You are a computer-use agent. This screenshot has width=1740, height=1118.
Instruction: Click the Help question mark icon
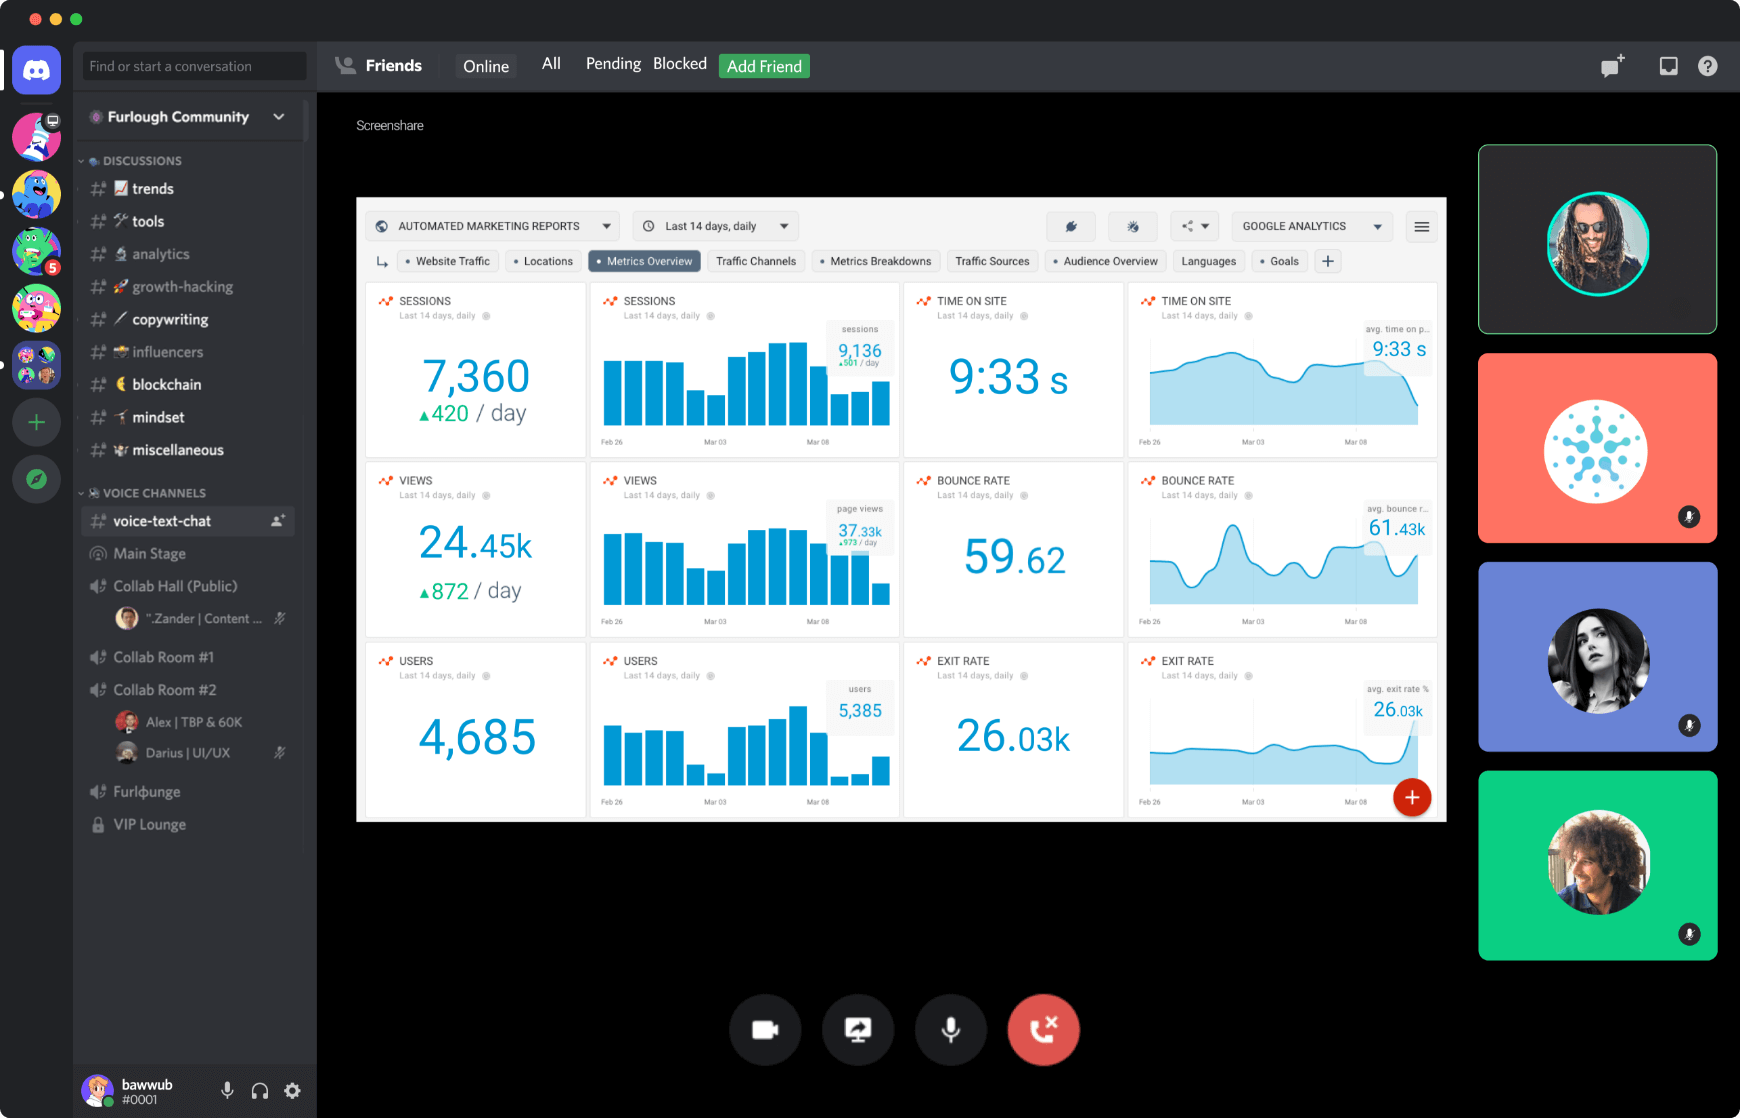[x=1707, y=66]
